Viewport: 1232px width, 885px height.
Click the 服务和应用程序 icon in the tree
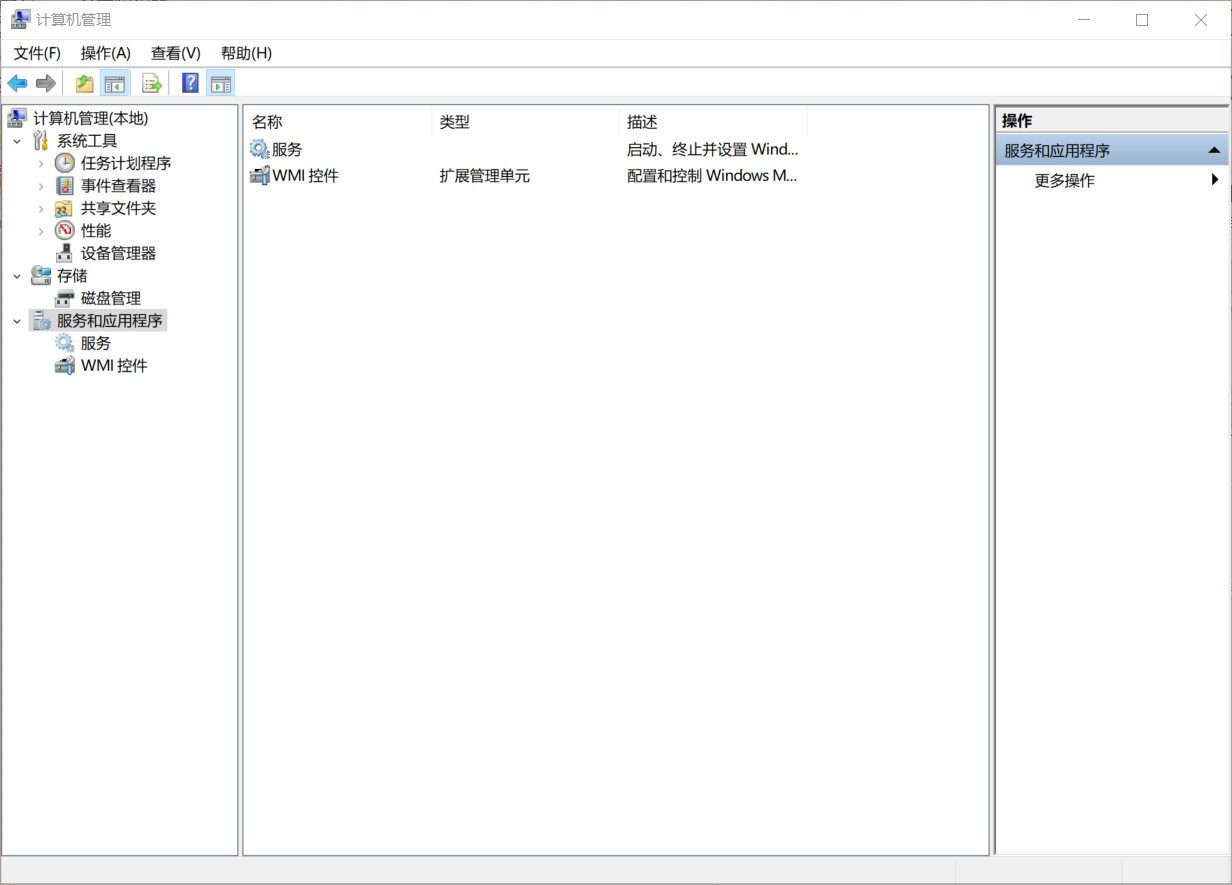(41, 321)
